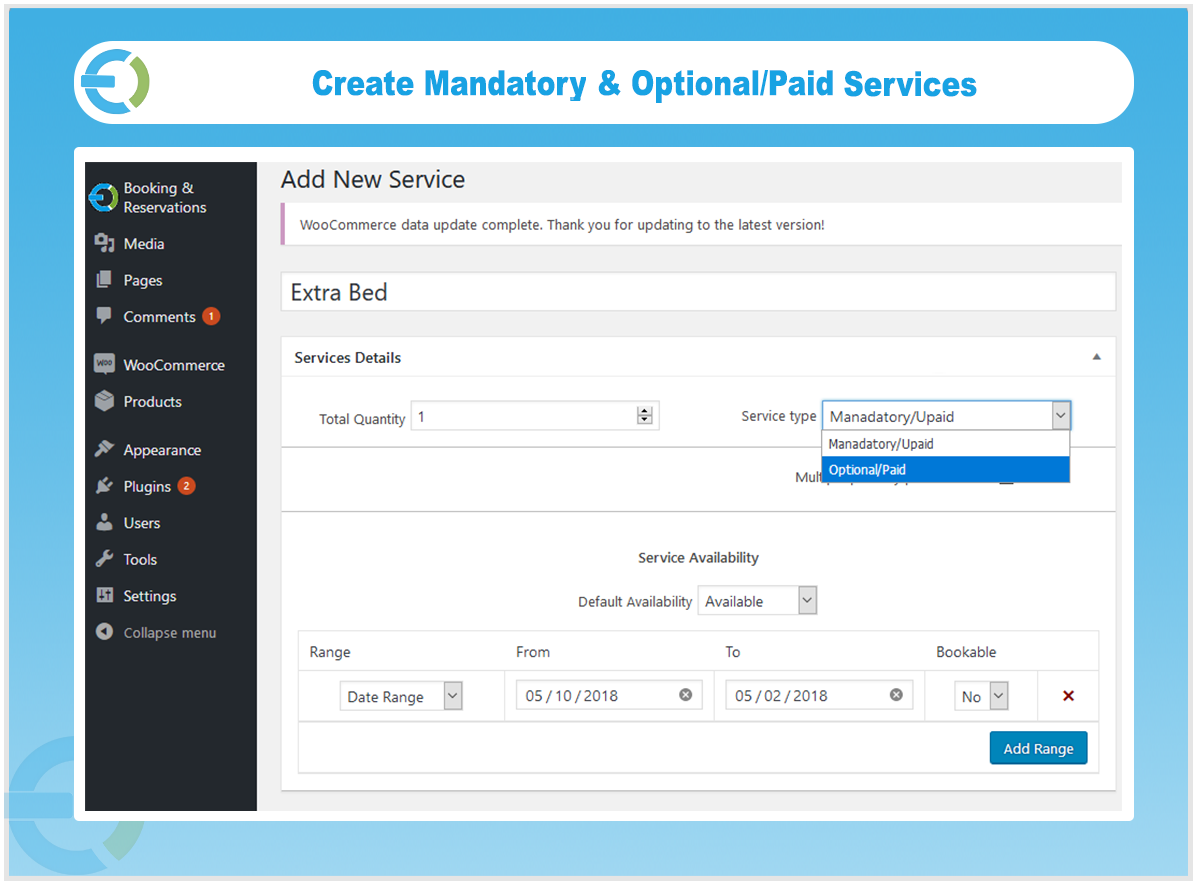Click the Appearance paintbrush icon
Image resolution: width=1197 pixels, height=886 pixels.
[105, 449]
